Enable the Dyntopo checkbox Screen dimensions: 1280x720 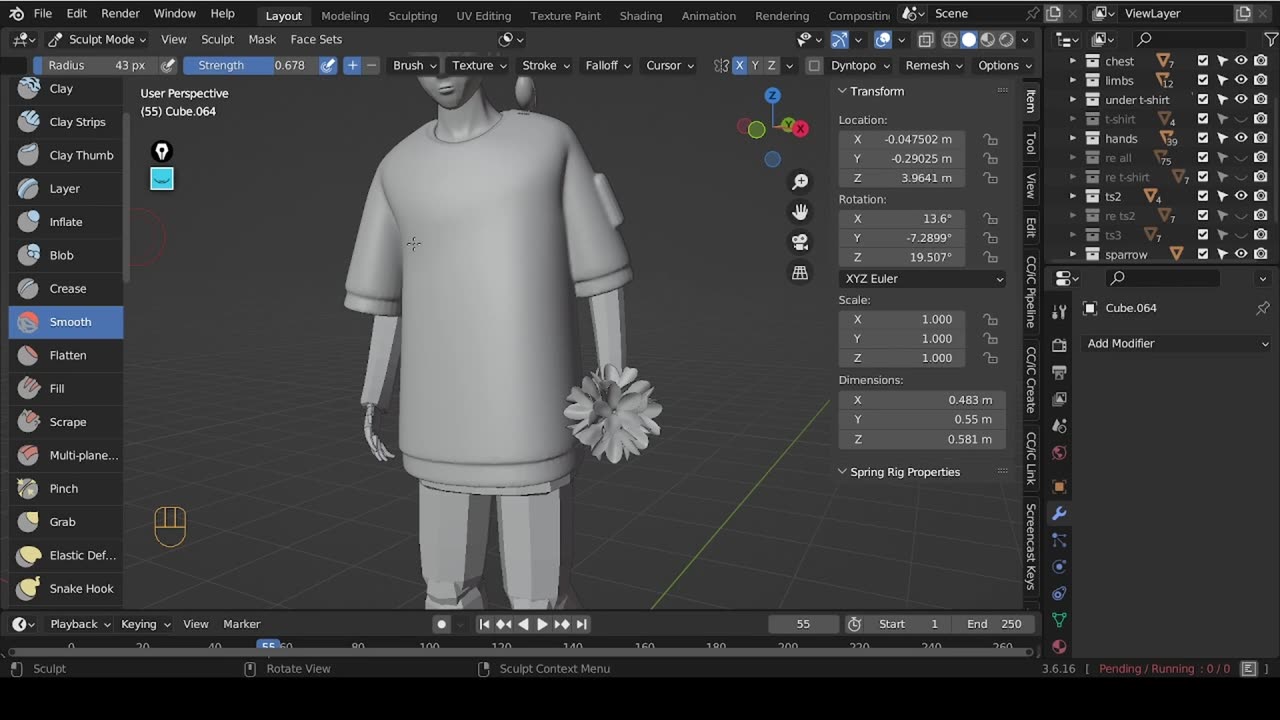814,65
